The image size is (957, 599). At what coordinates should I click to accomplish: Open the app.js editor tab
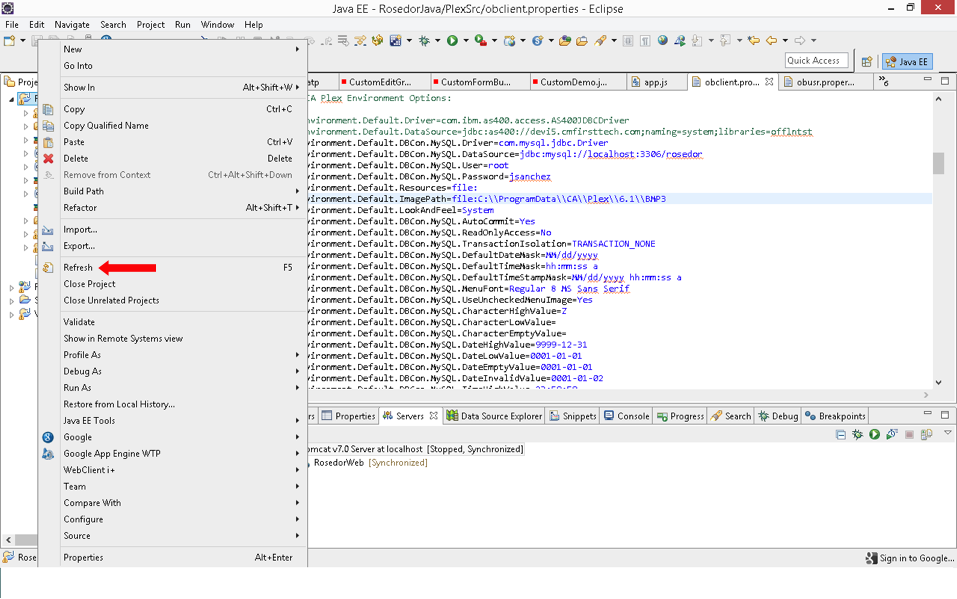coord(656,82)
